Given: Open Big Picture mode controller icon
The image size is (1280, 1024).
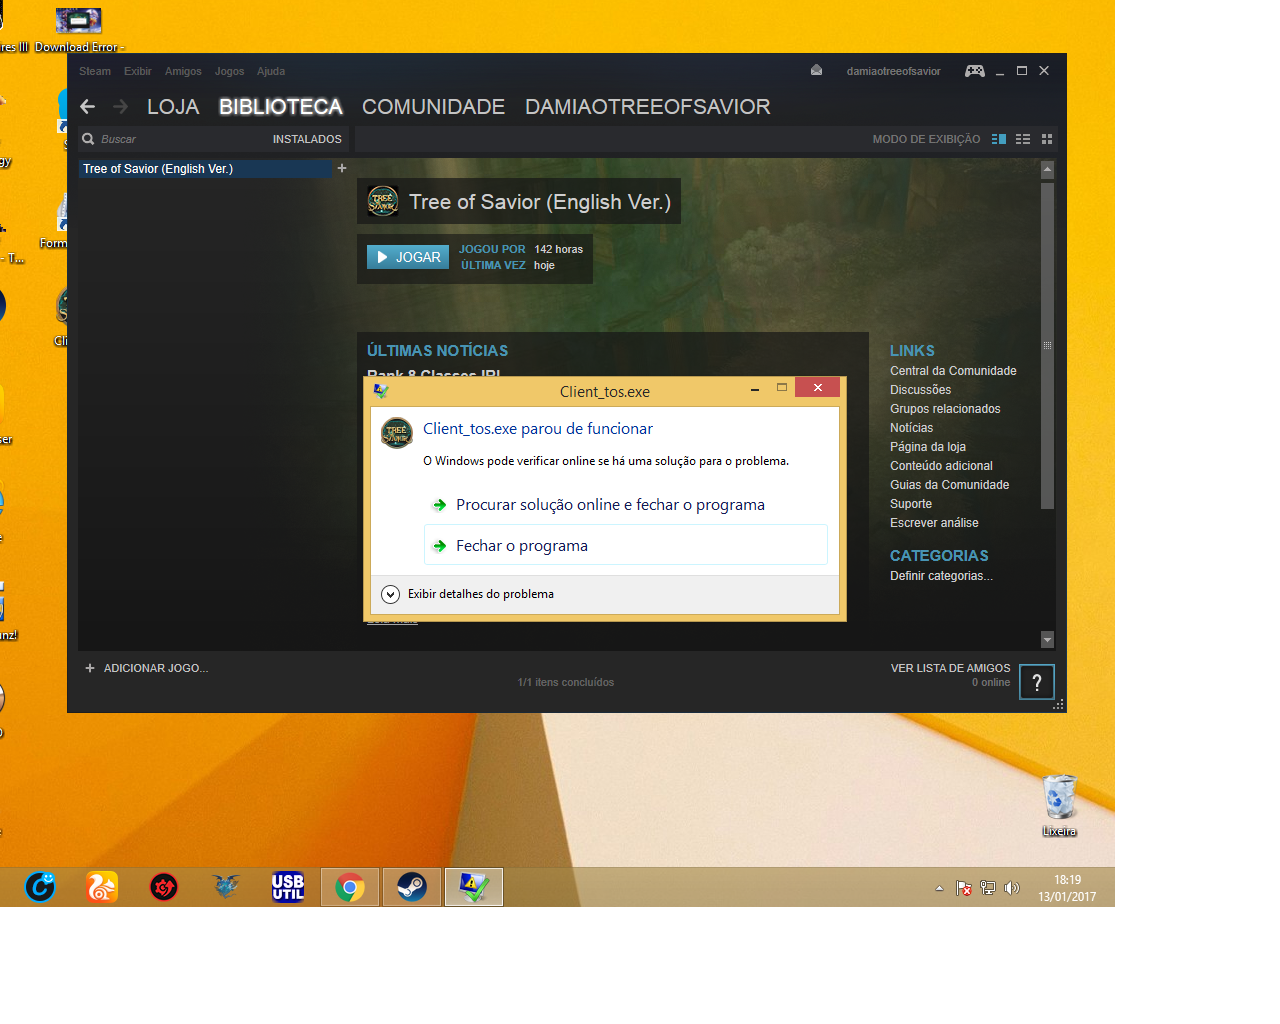Looking at the screenshot, I should (x=974, y=71).
